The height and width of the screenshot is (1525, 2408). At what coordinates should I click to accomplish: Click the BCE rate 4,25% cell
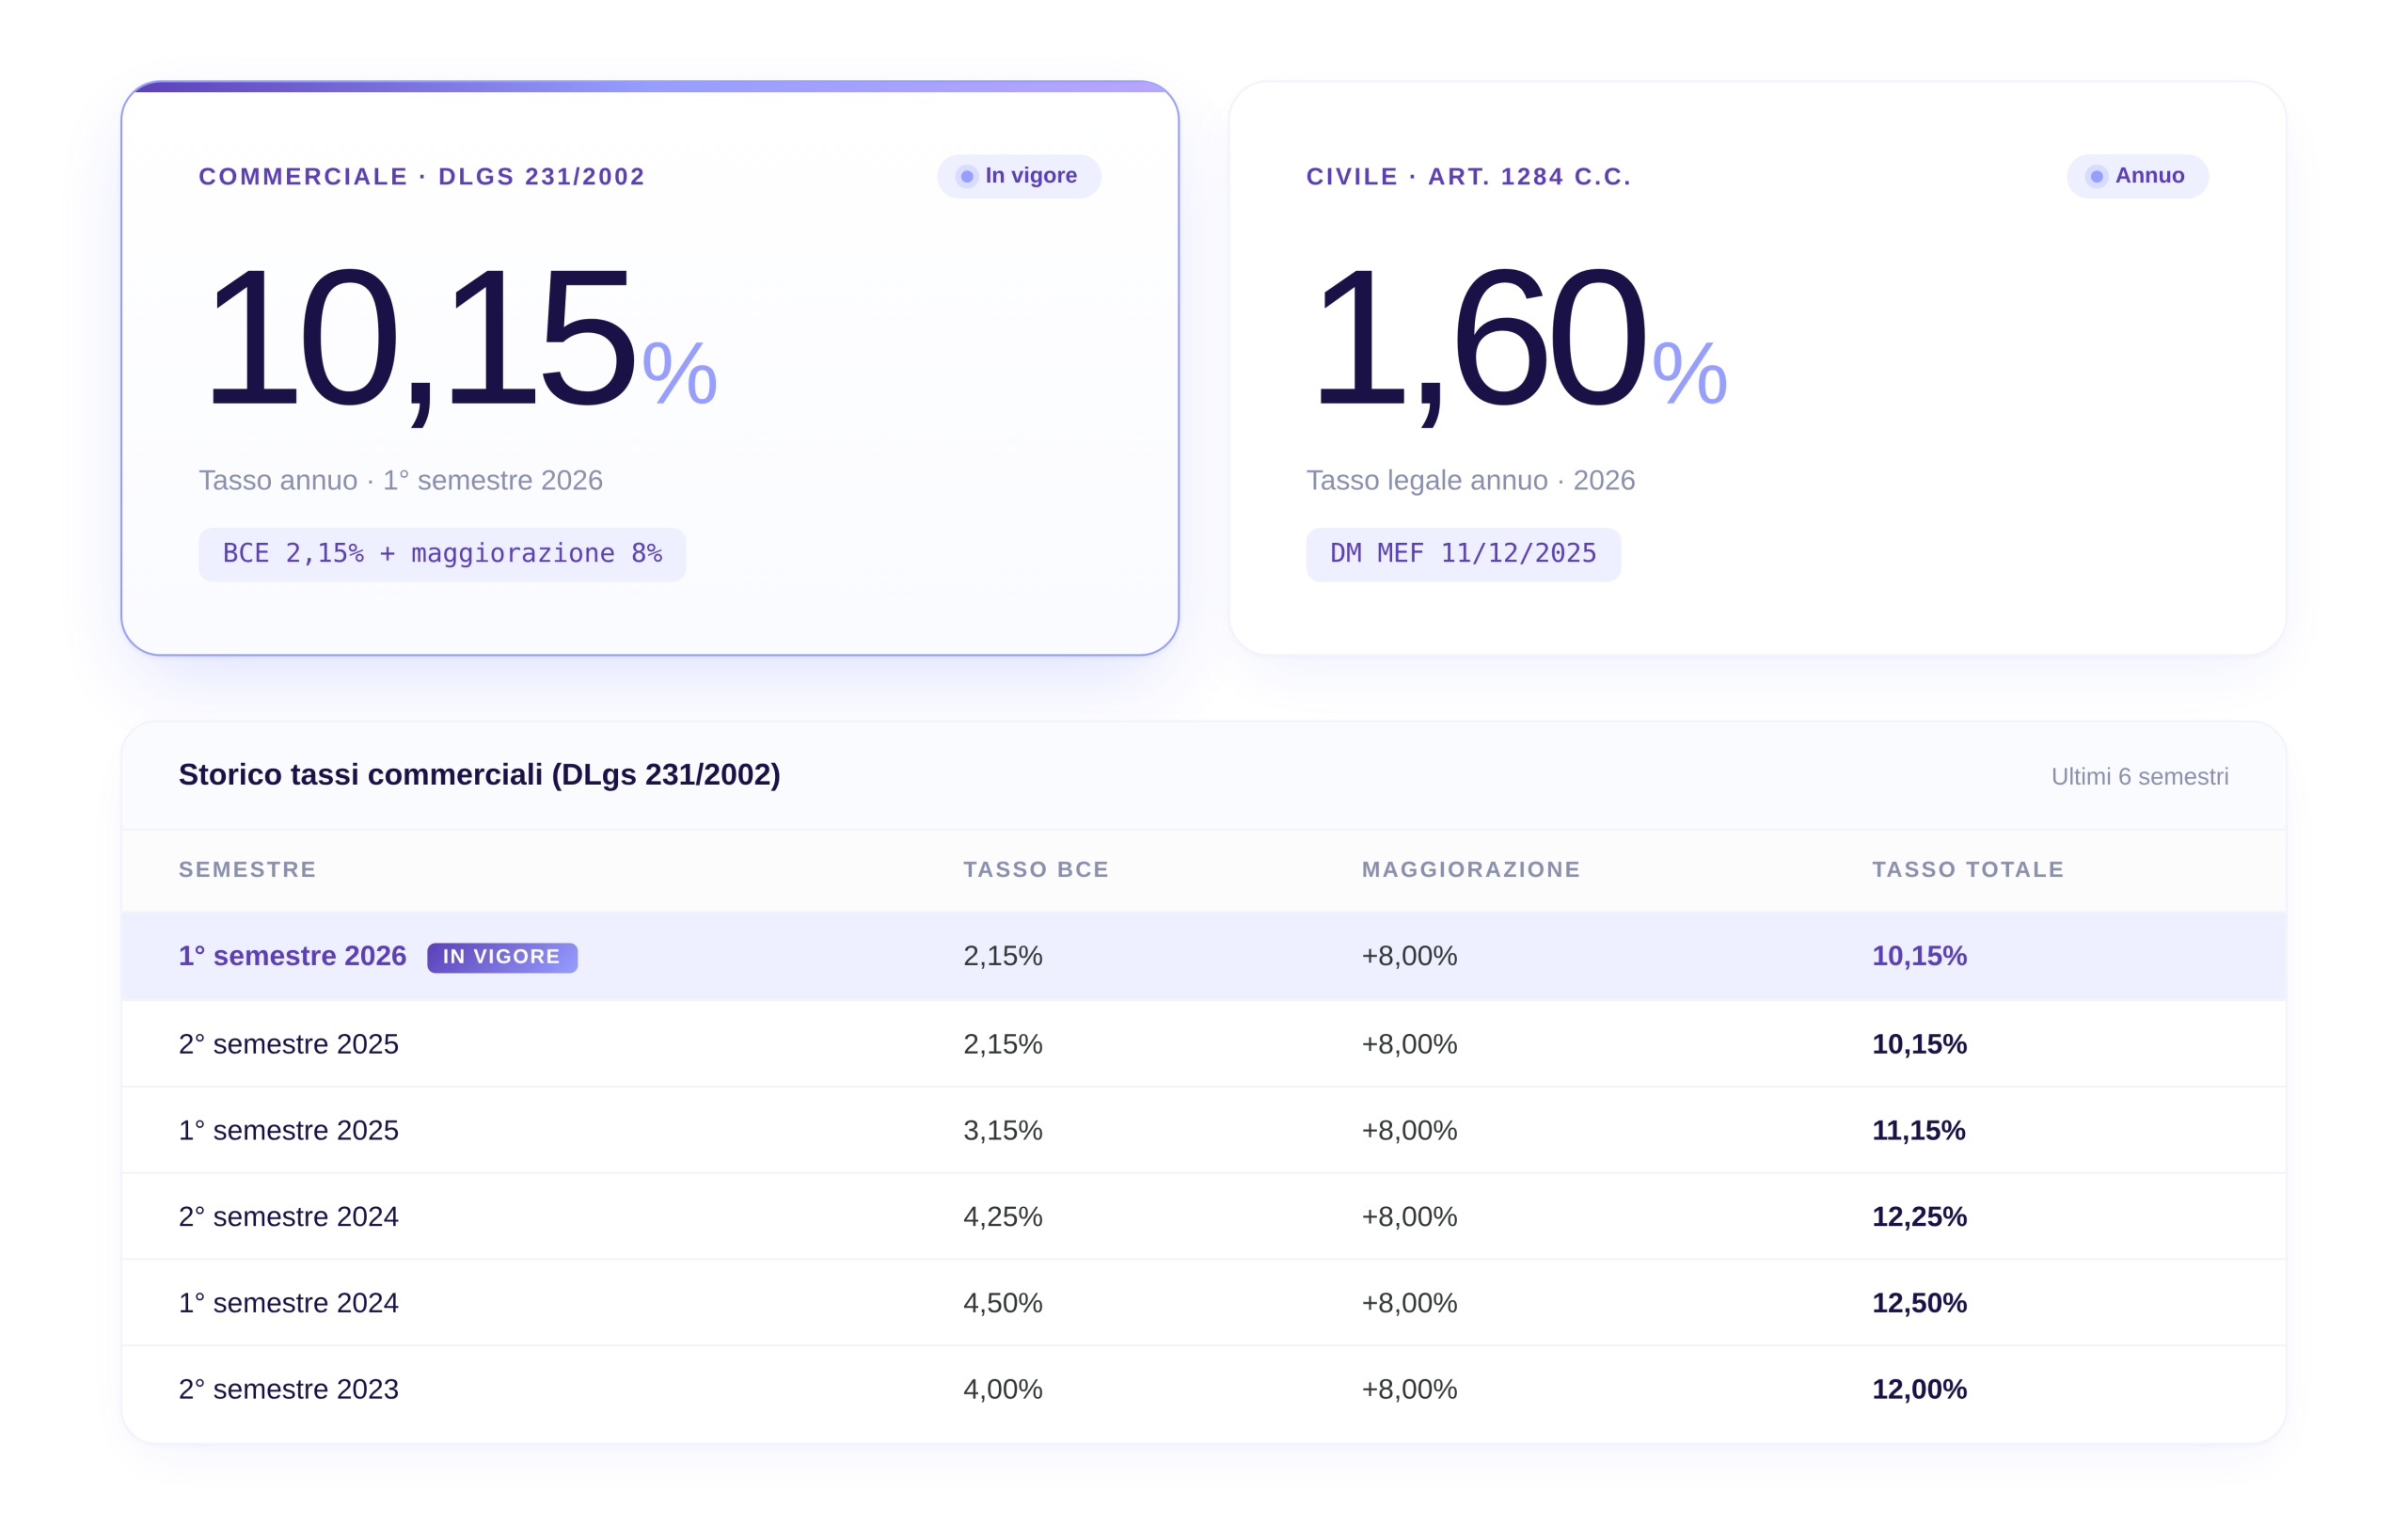pos(1002,1216)
